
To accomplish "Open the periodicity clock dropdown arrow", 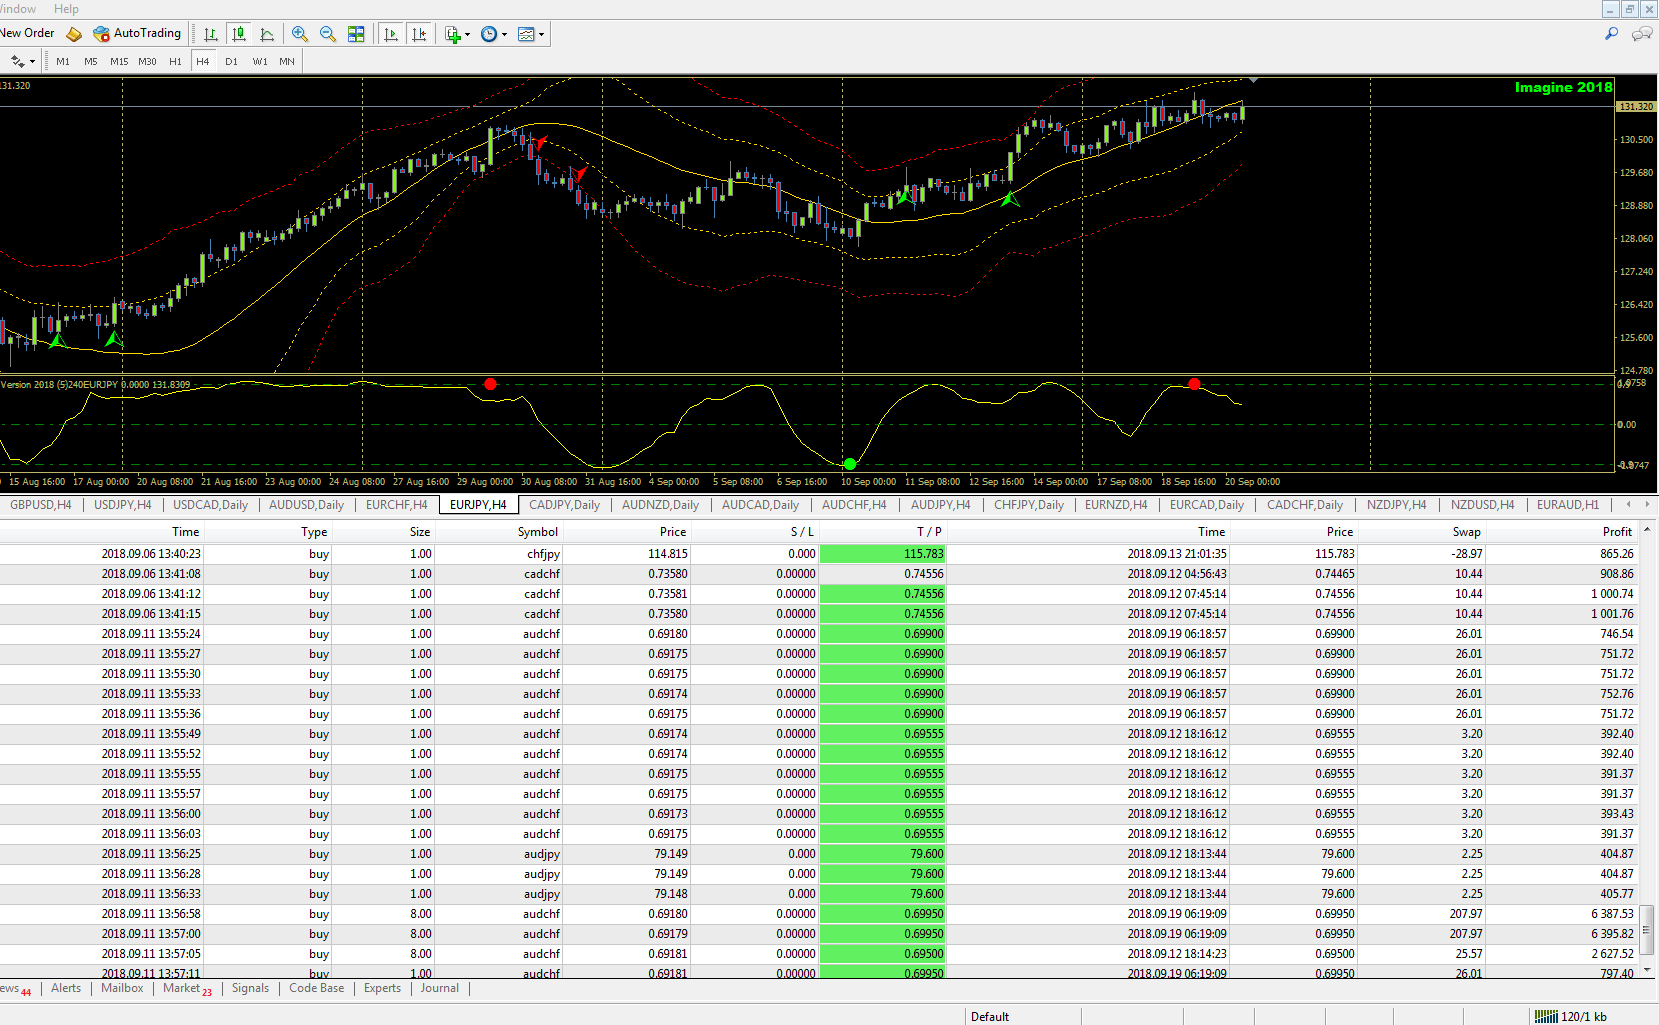I will click(x=504, y=34).
